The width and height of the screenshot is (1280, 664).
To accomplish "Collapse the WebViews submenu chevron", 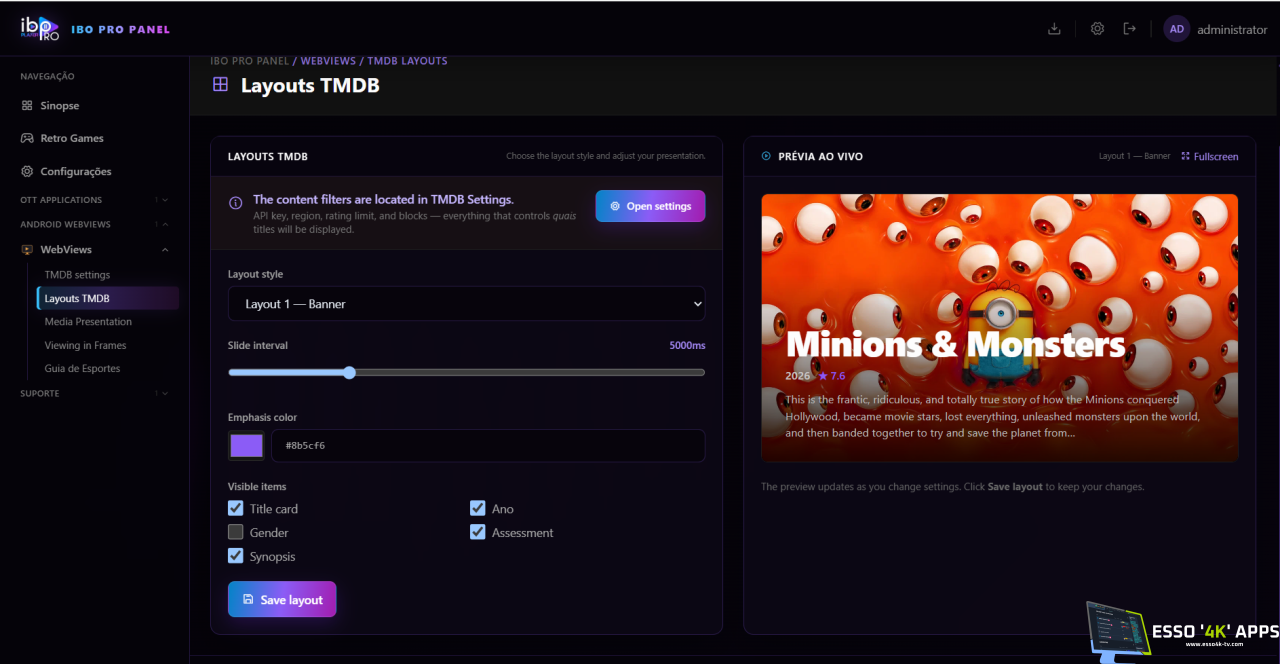I will 165,250.
